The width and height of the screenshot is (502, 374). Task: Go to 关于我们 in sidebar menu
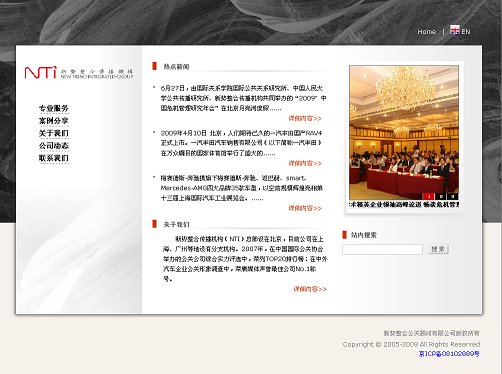54,133
